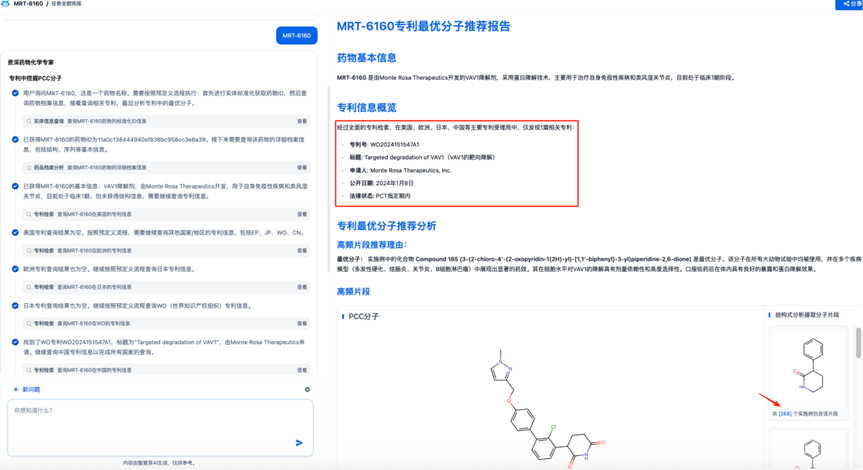Click 查看 for 在WO的专利信息 row
This screenshot has height=470, width=863.
[302, 324]
